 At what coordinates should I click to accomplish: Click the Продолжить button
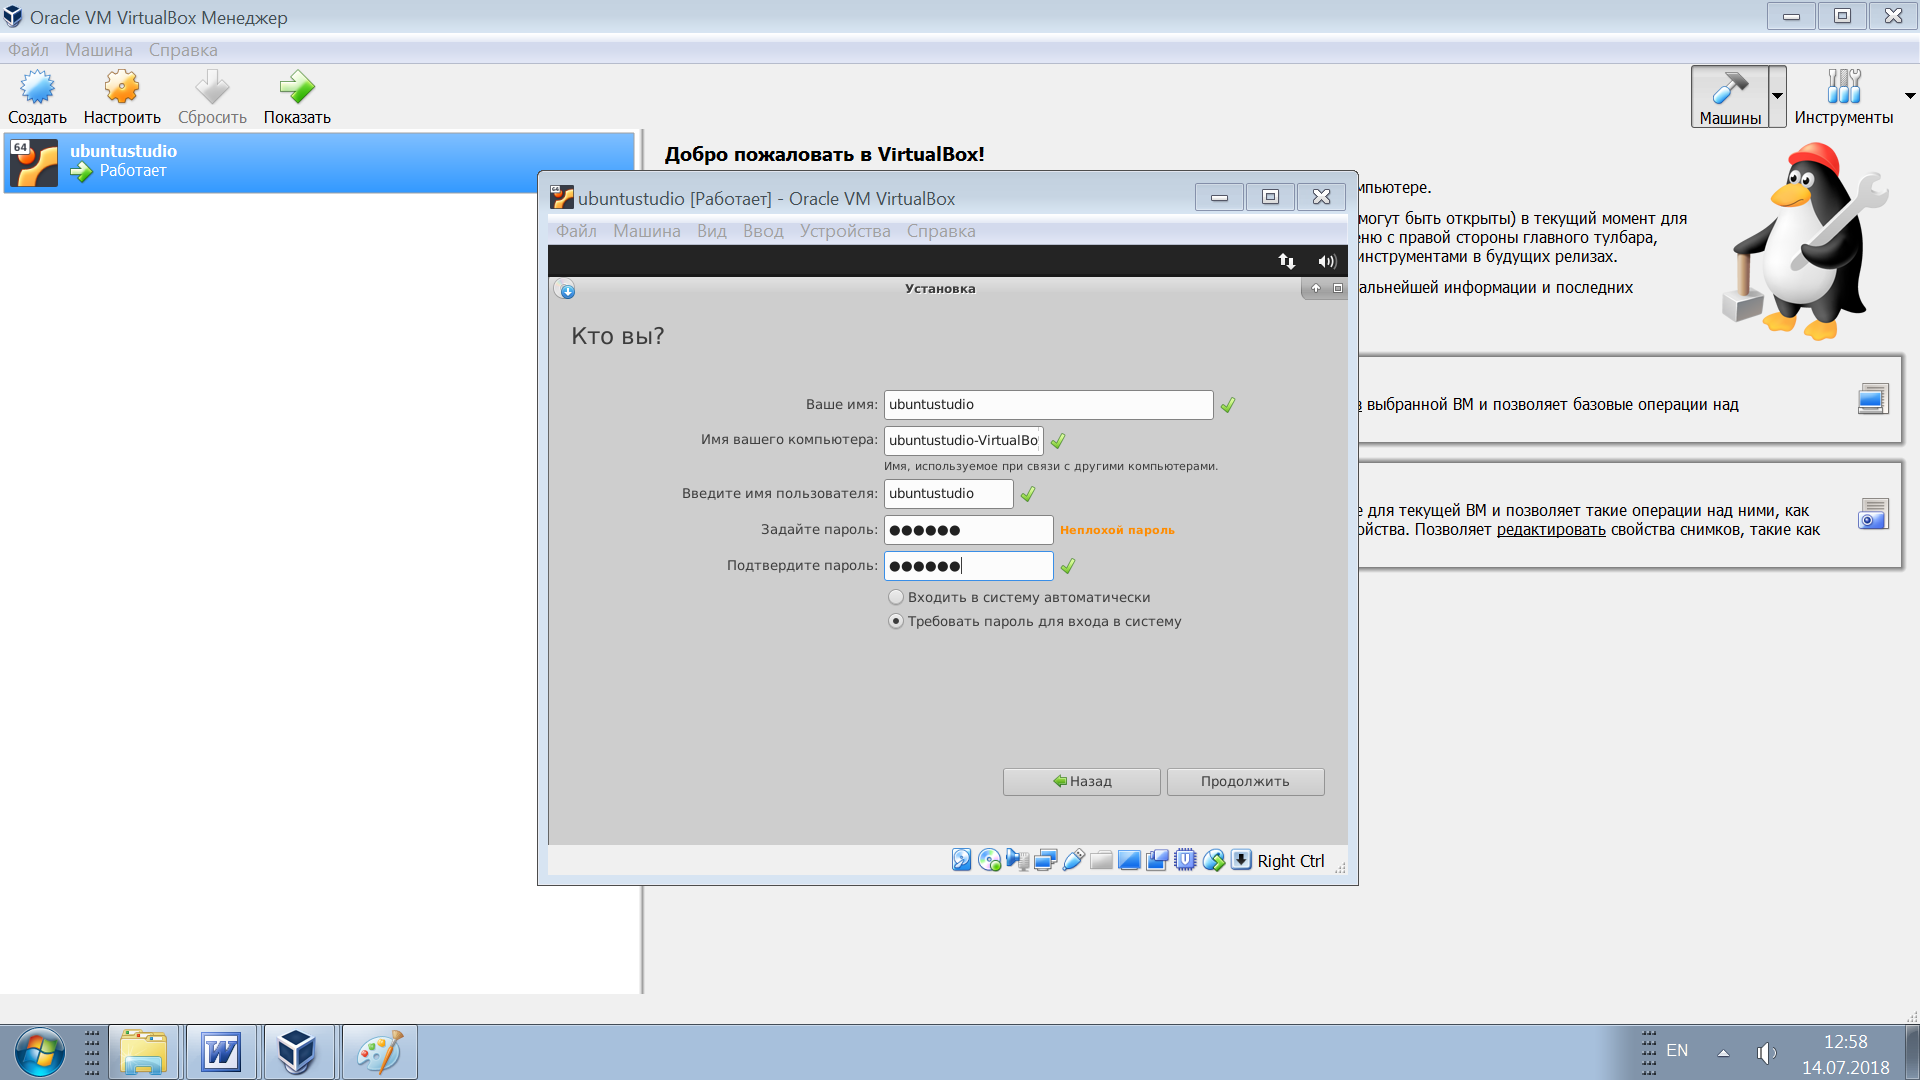1245,781
